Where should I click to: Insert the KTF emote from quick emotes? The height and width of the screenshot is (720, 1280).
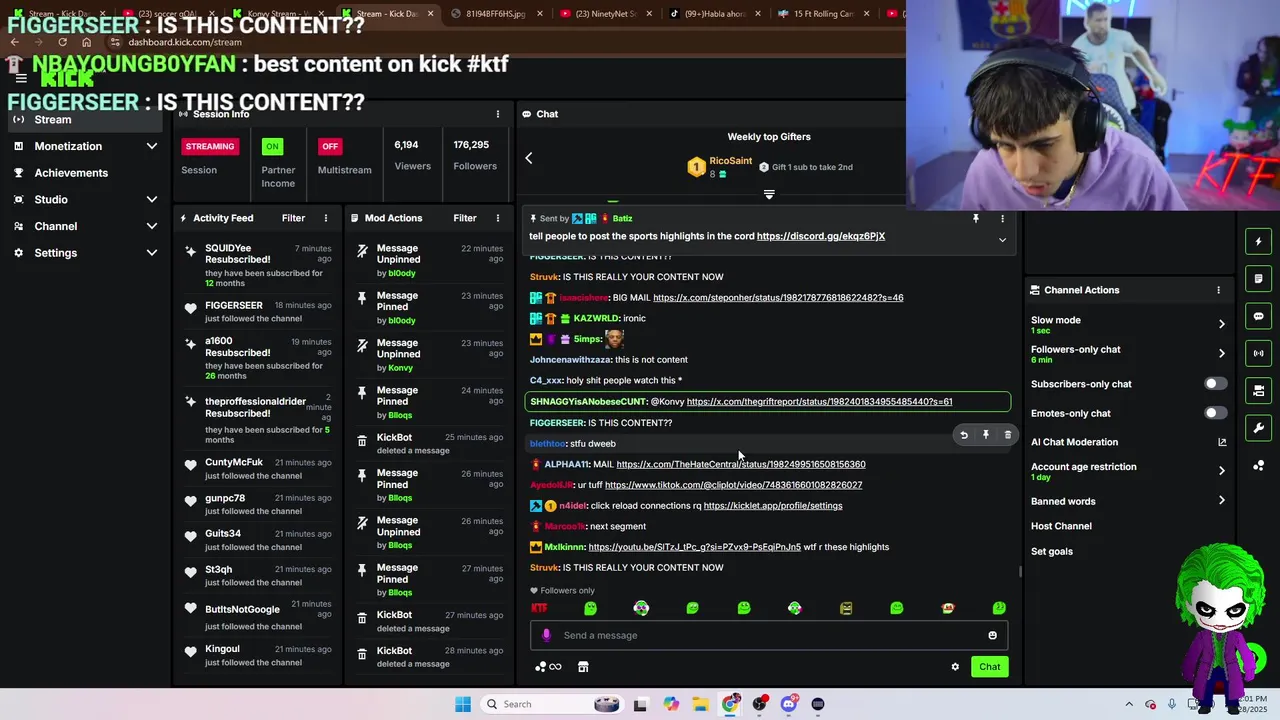pyautogui.click(x=539, y=608)
